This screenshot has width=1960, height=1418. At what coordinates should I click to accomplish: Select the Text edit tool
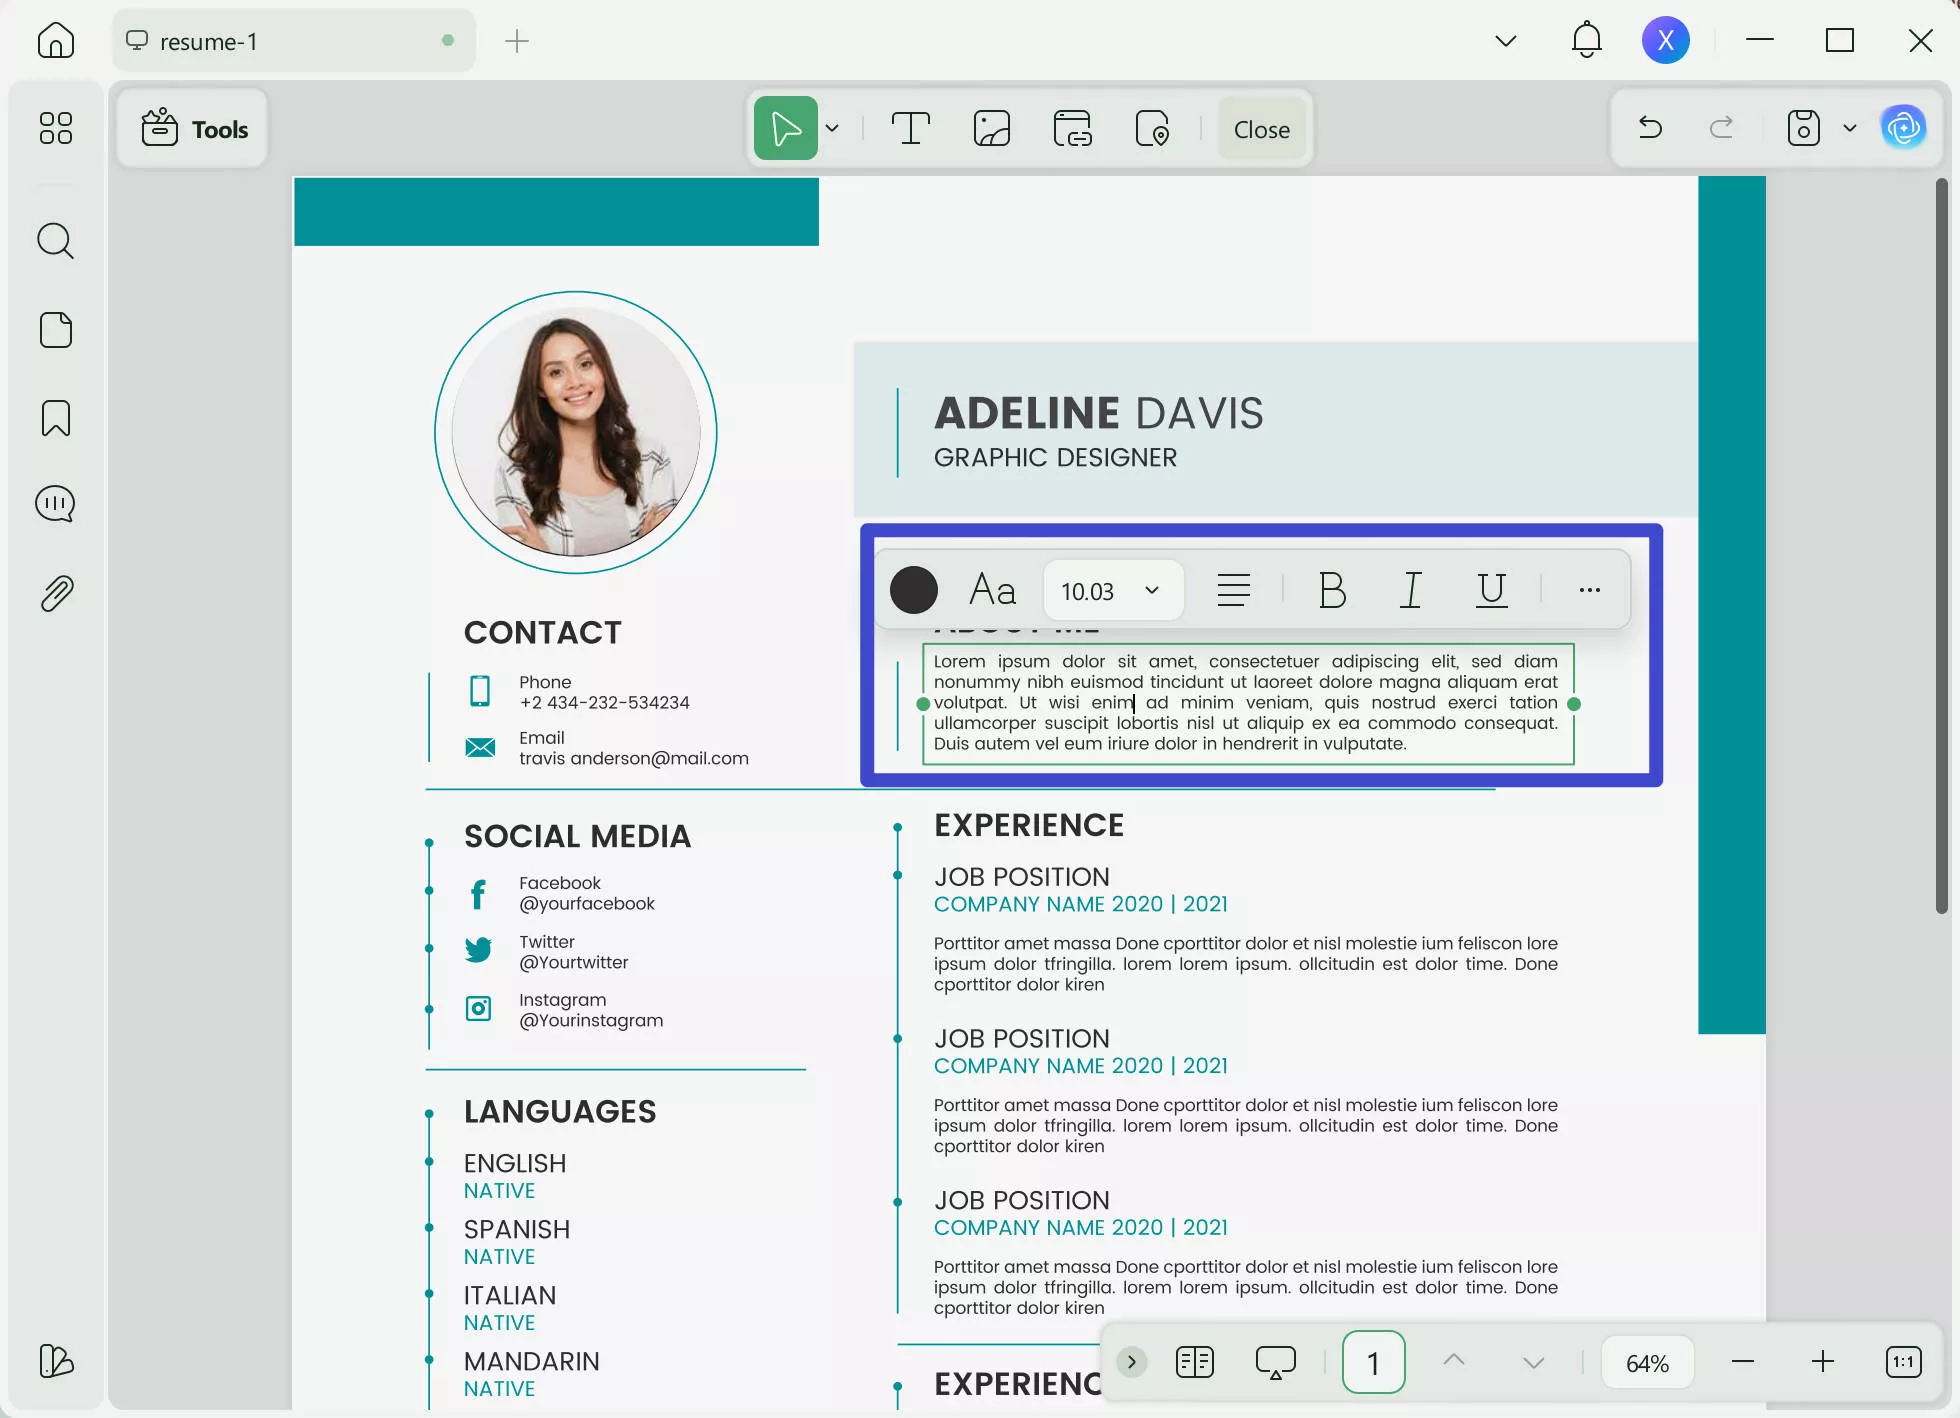tap(910, 128)
